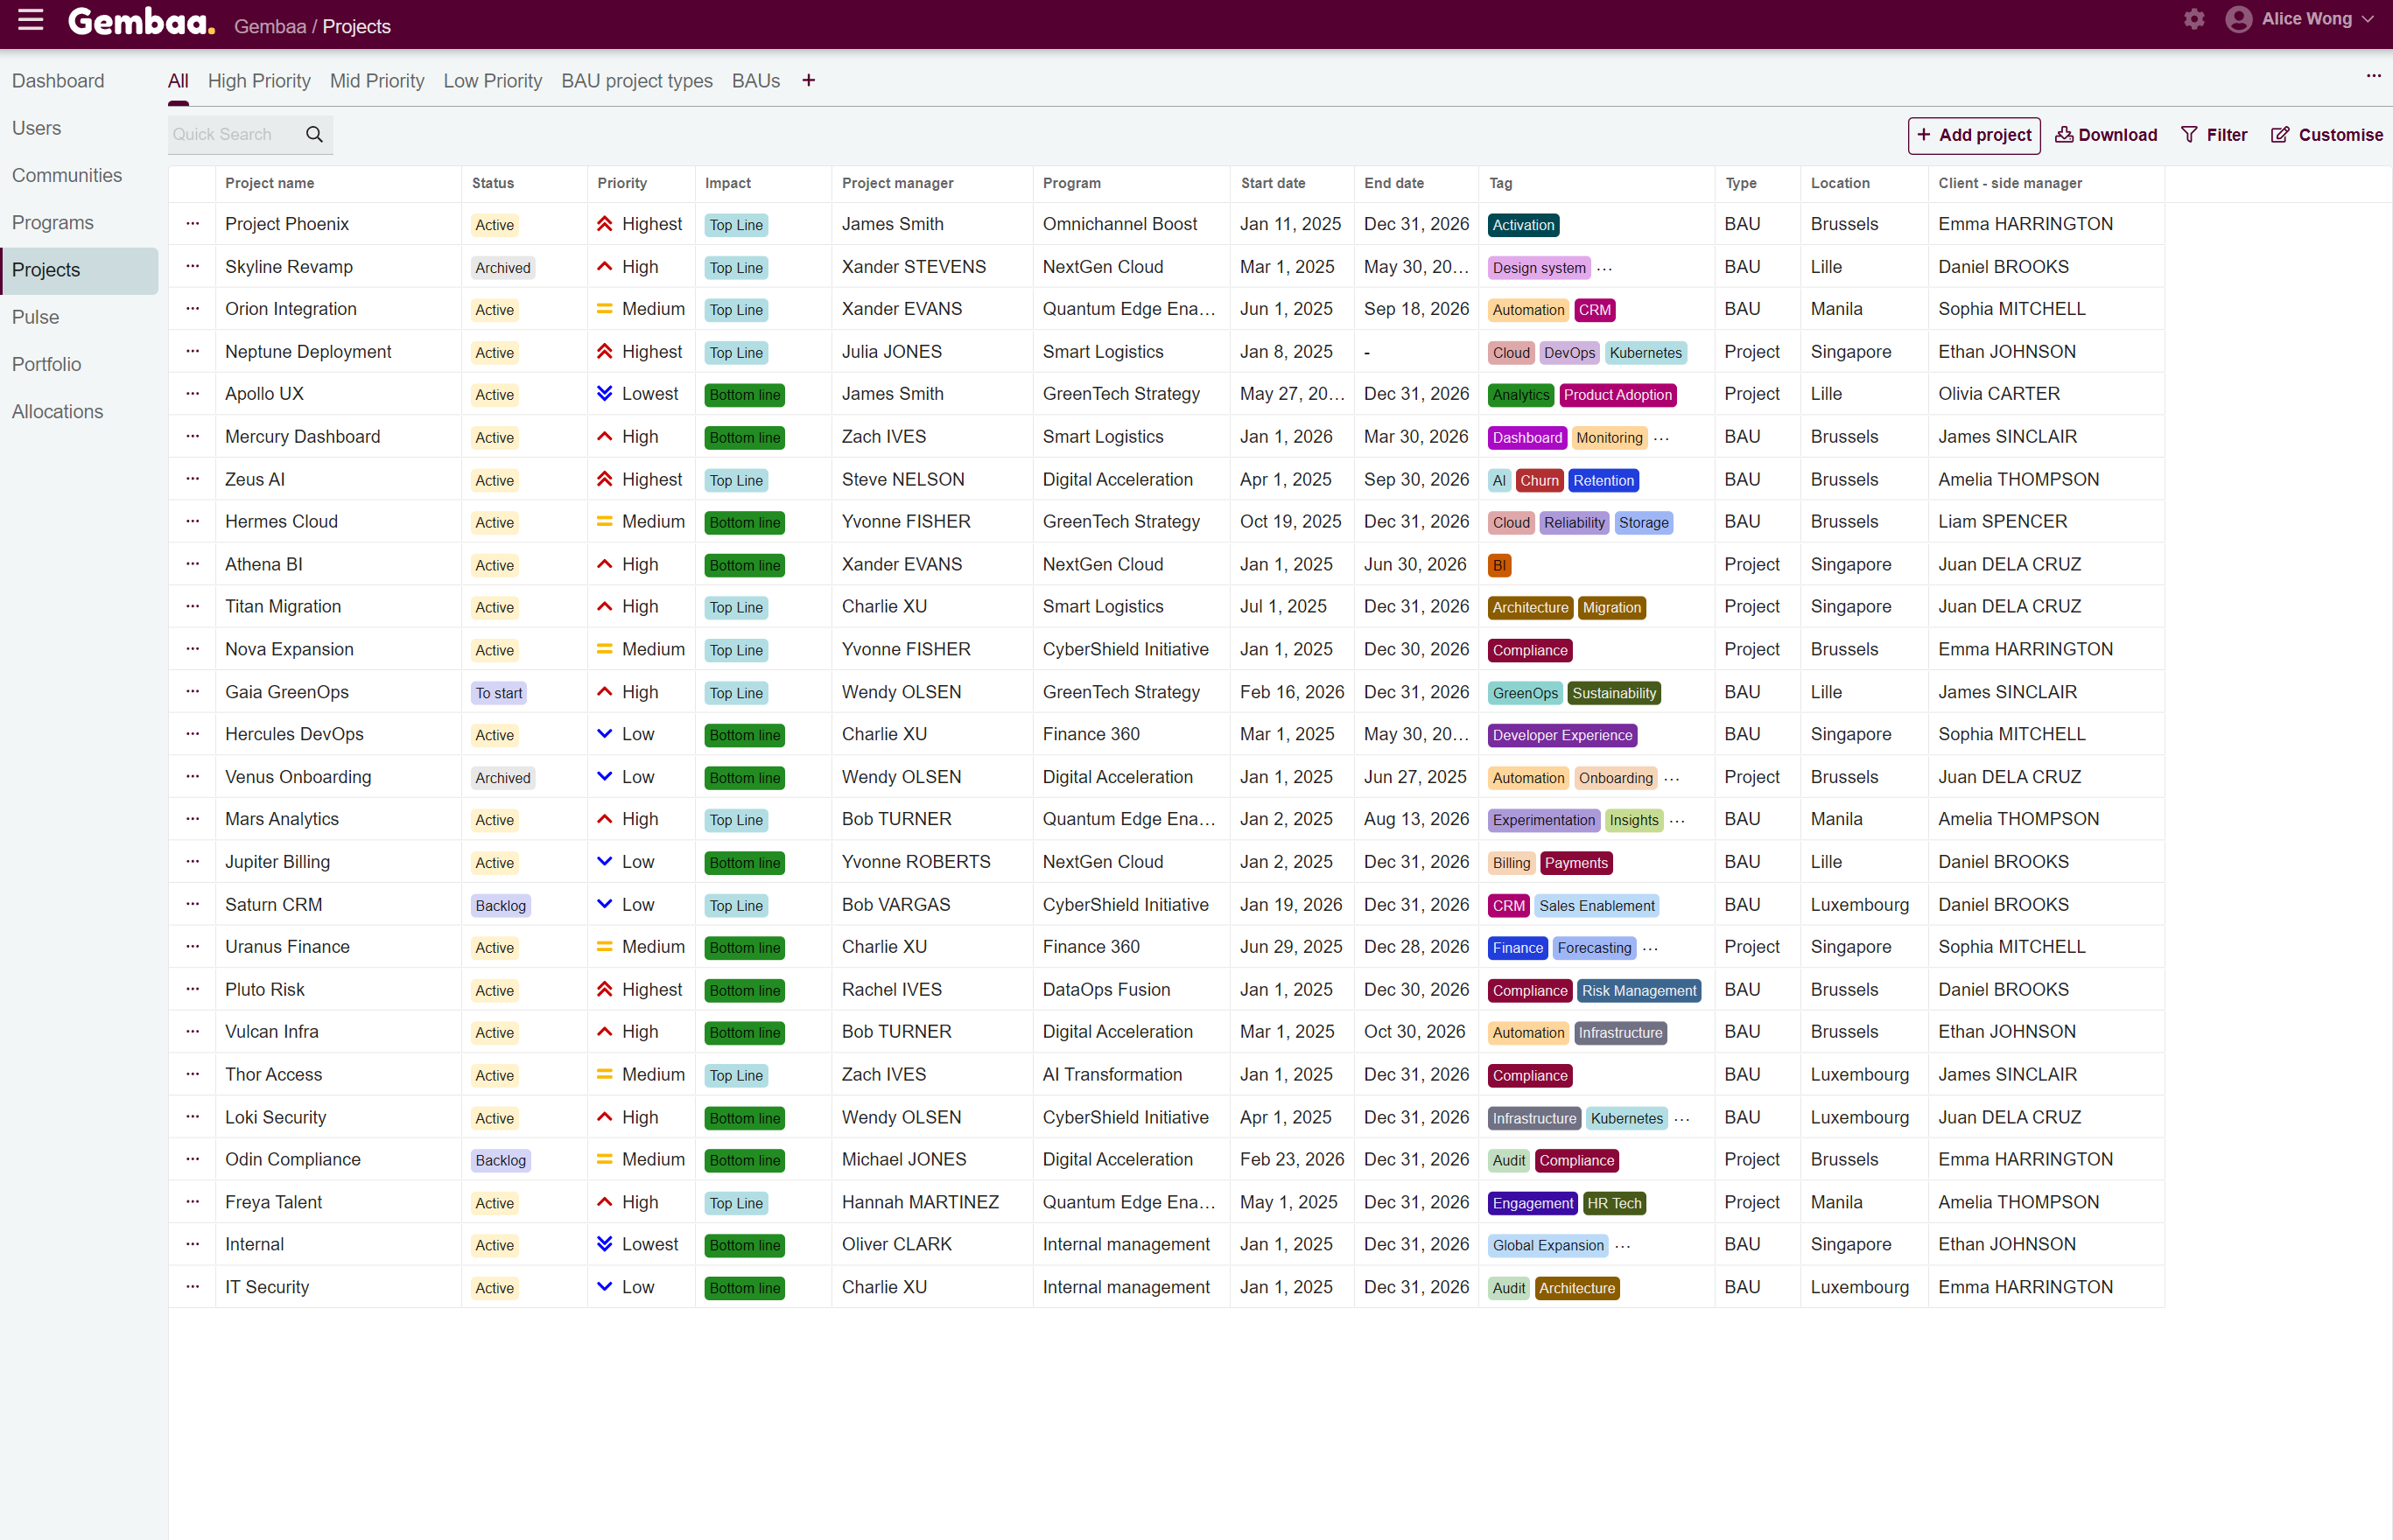The height and width of the screenshot is (1540, 2393).
Task: Open Neptune Deployment project link
Action: (x=307, y=352)
